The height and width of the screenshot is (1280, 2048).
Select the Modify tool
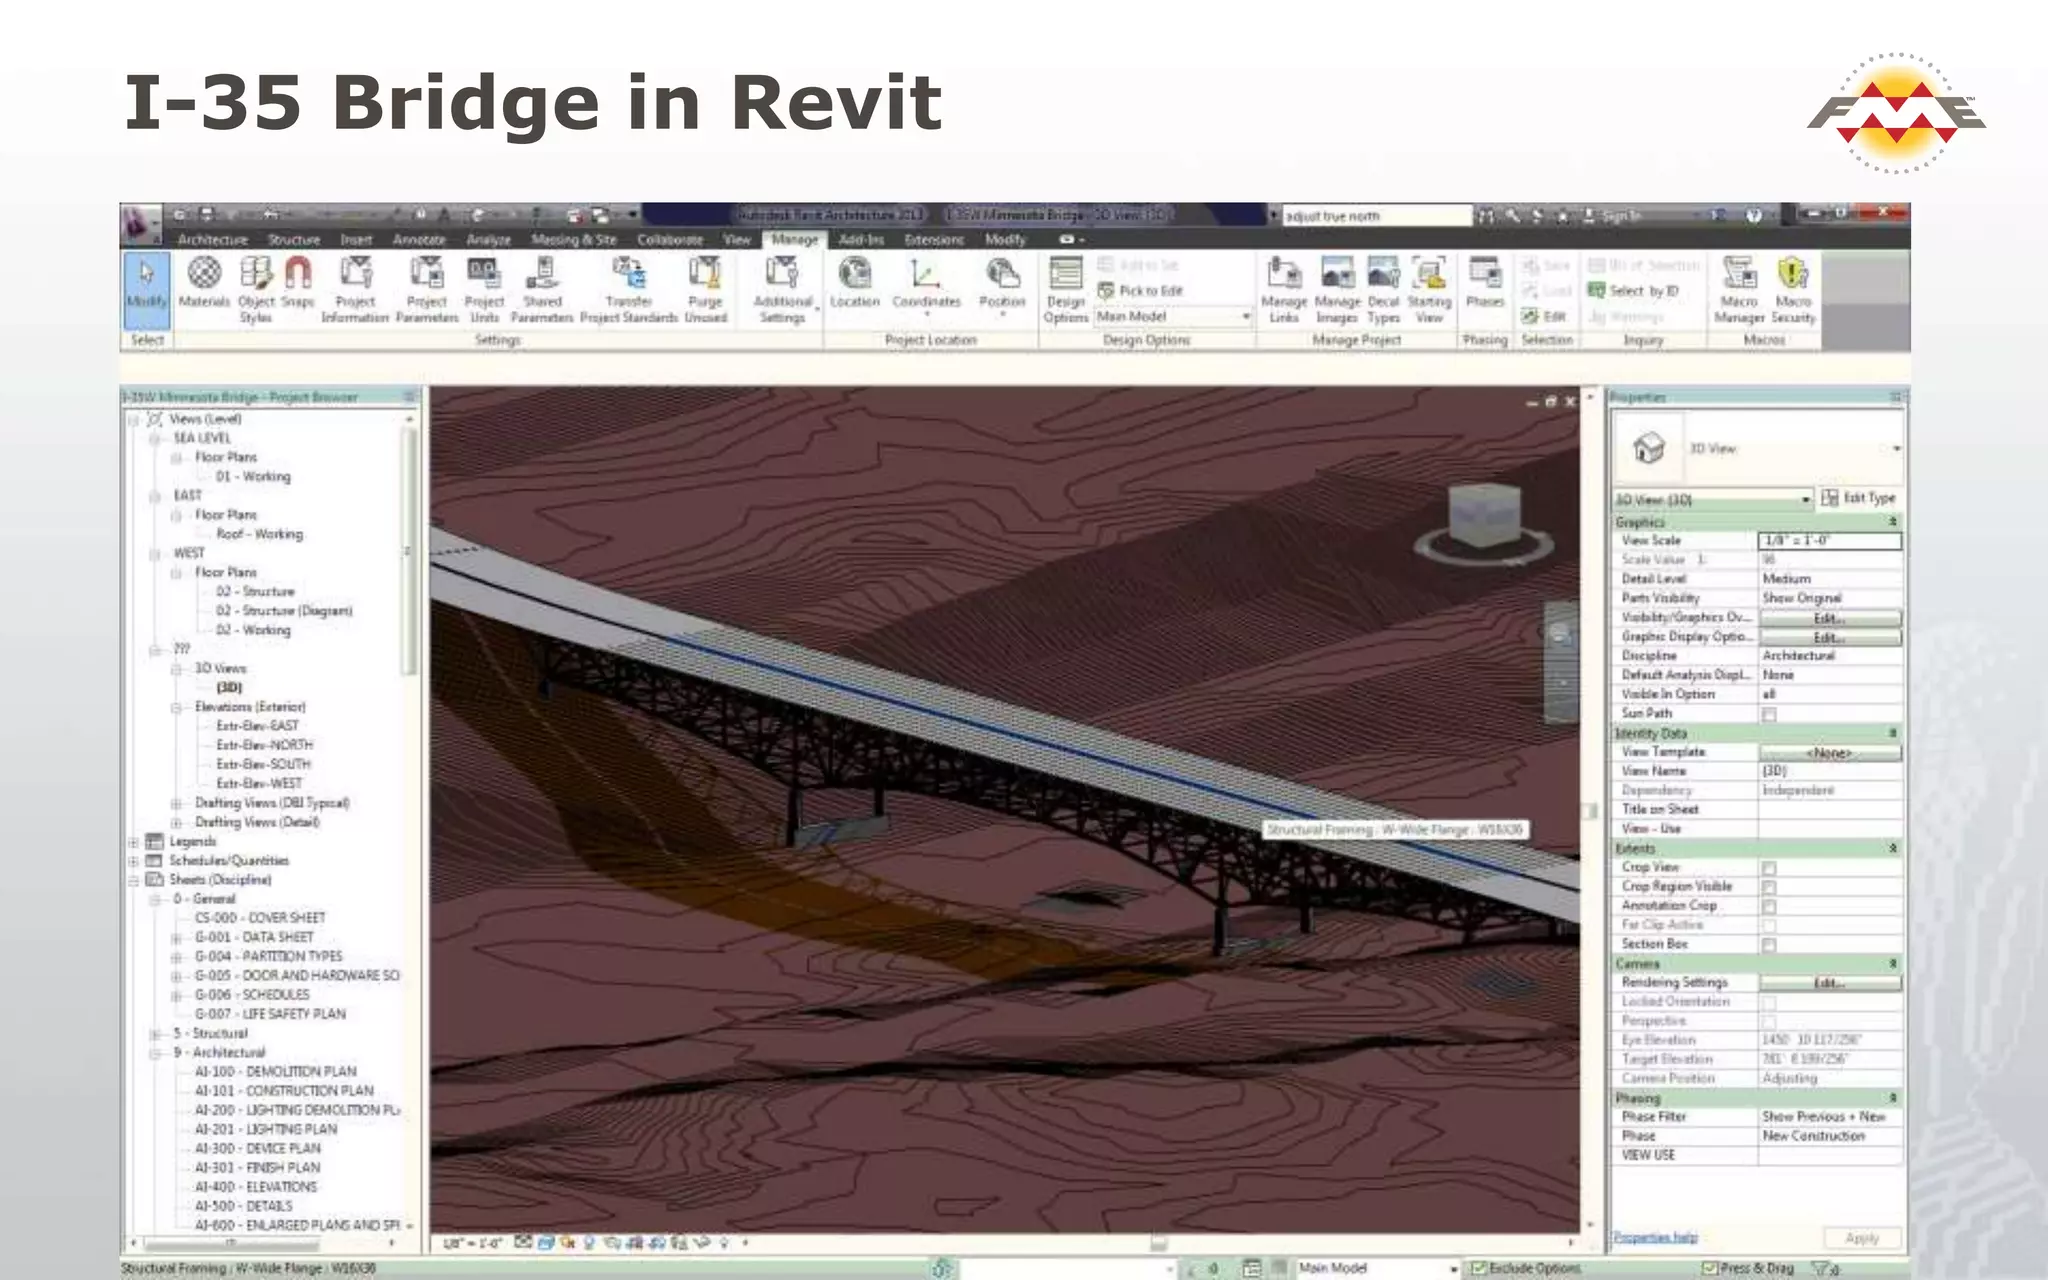pyautogui.click(x=147, y=290)
